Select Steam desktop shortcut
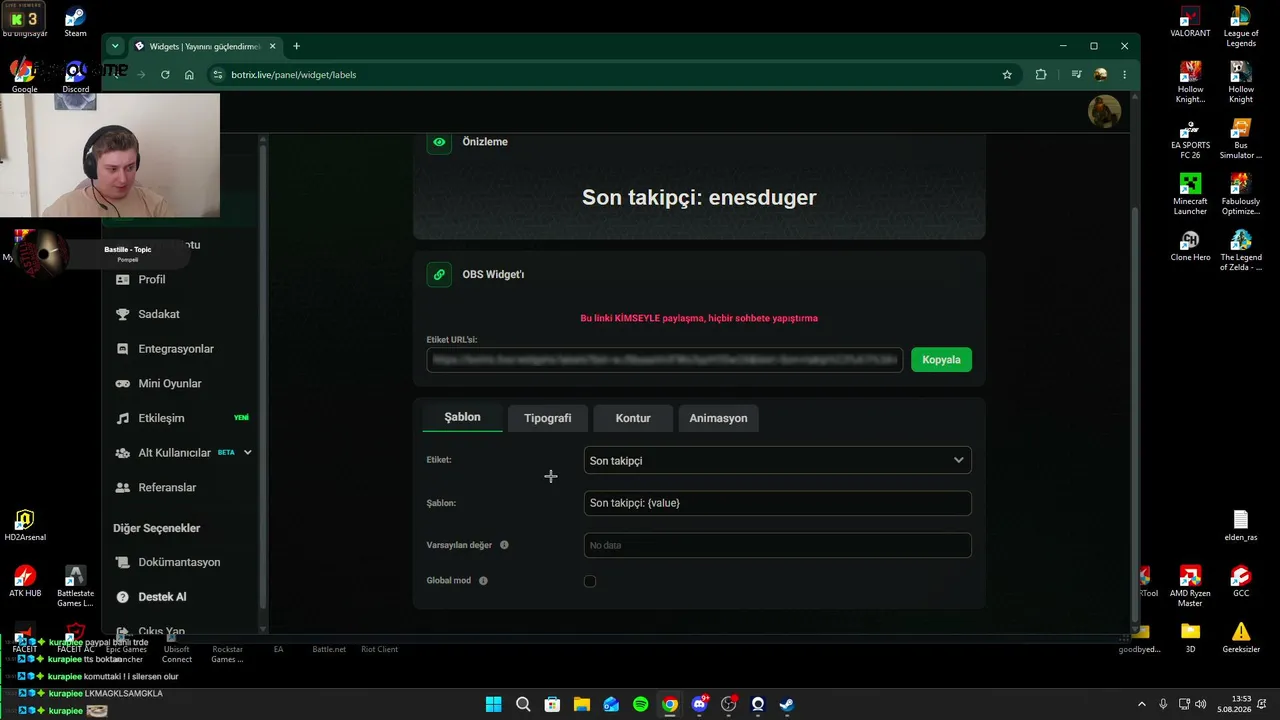 point(75,22)
